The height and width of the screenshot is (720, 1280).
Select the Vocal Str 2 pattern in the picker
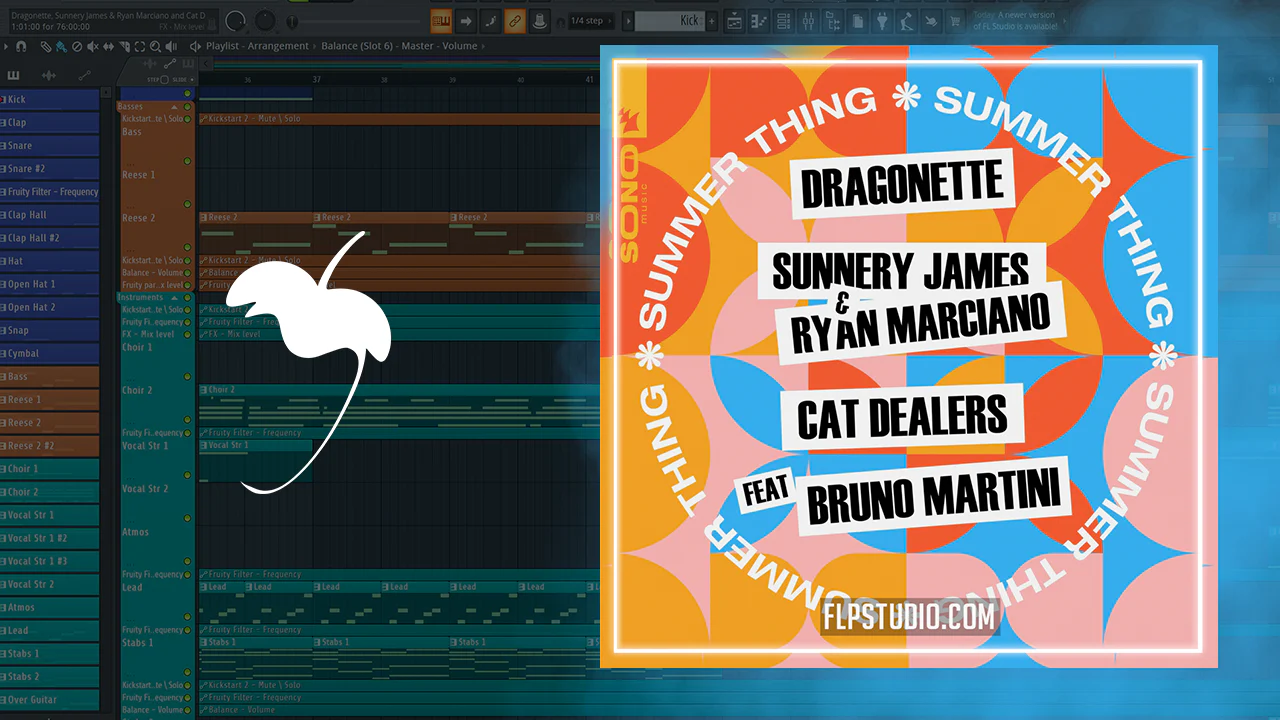50,584
